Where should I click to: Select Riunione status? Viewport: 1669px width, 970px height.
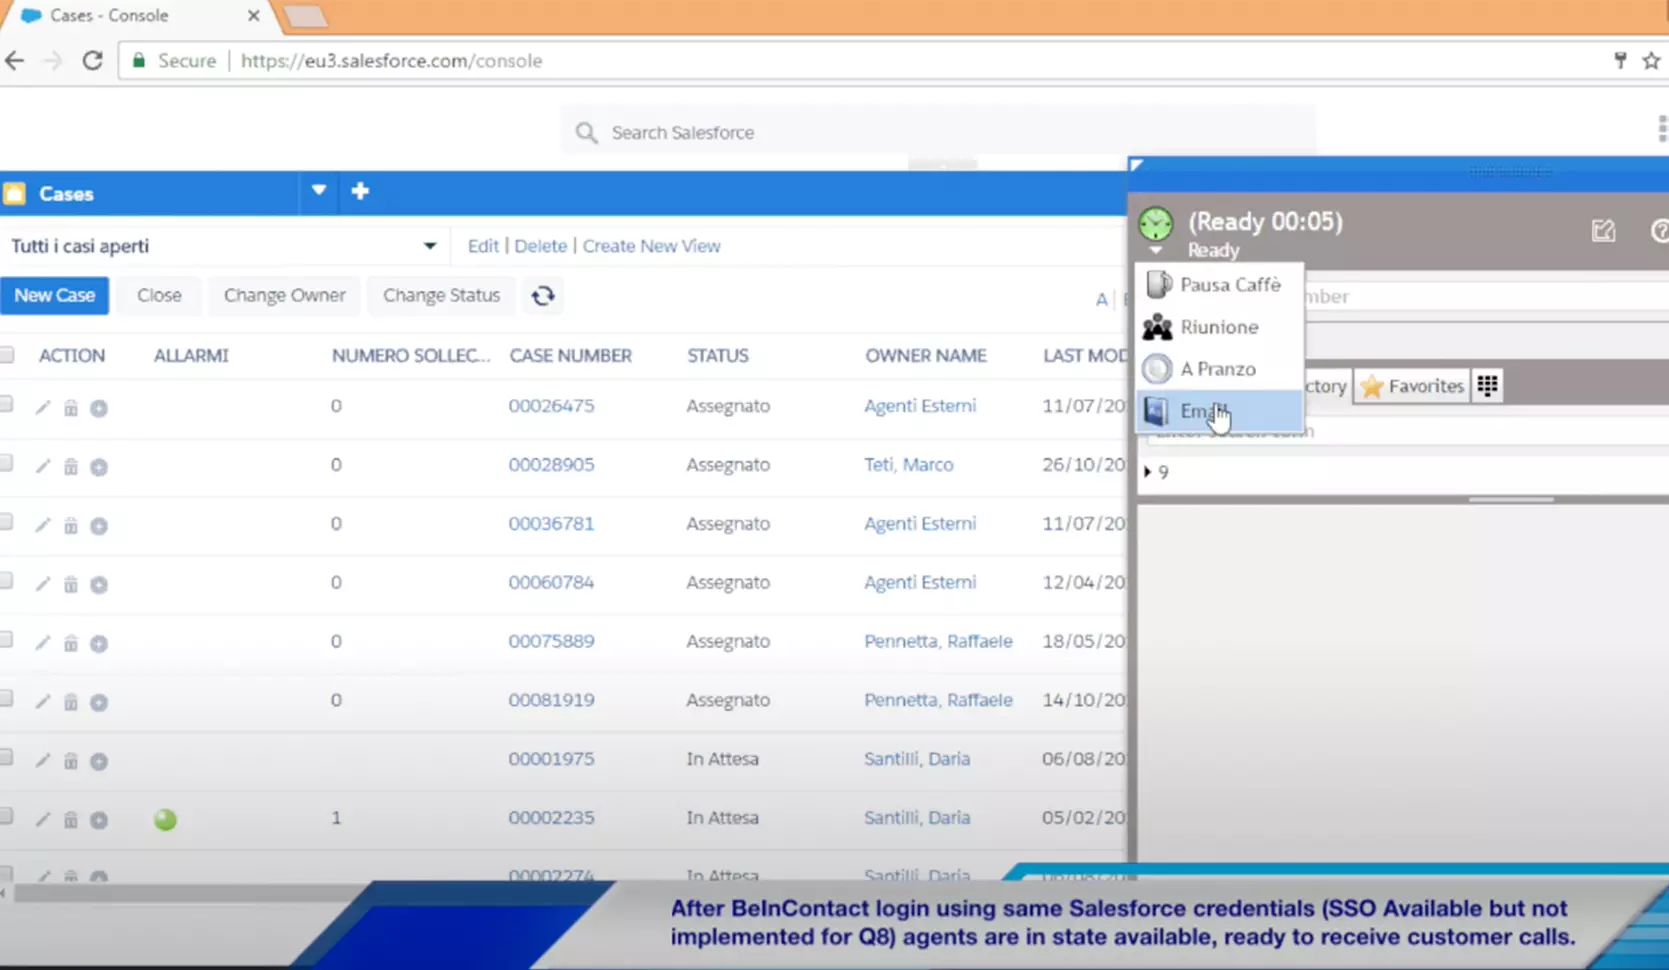pos(1220,327)
